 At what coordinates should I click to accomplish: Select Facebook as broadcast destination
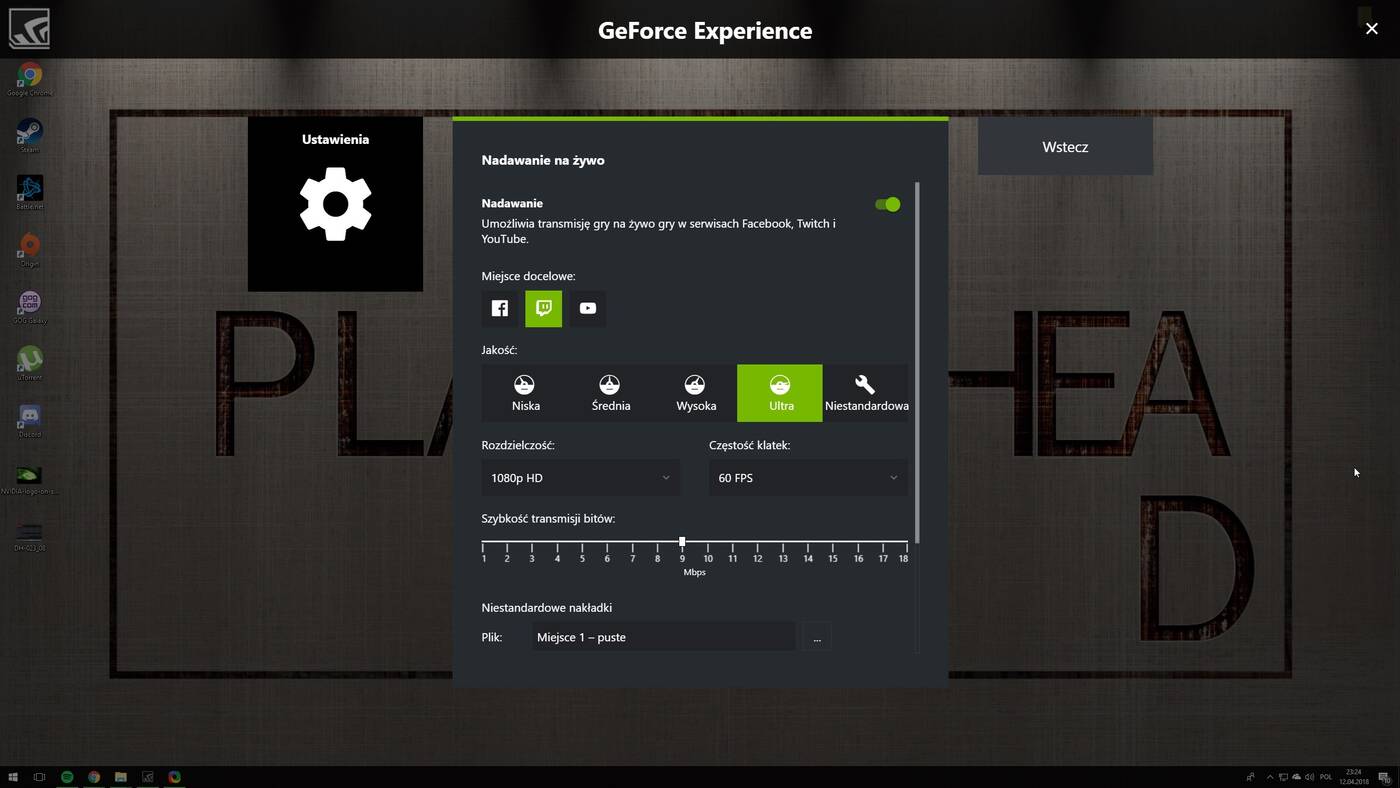point(500,308)
